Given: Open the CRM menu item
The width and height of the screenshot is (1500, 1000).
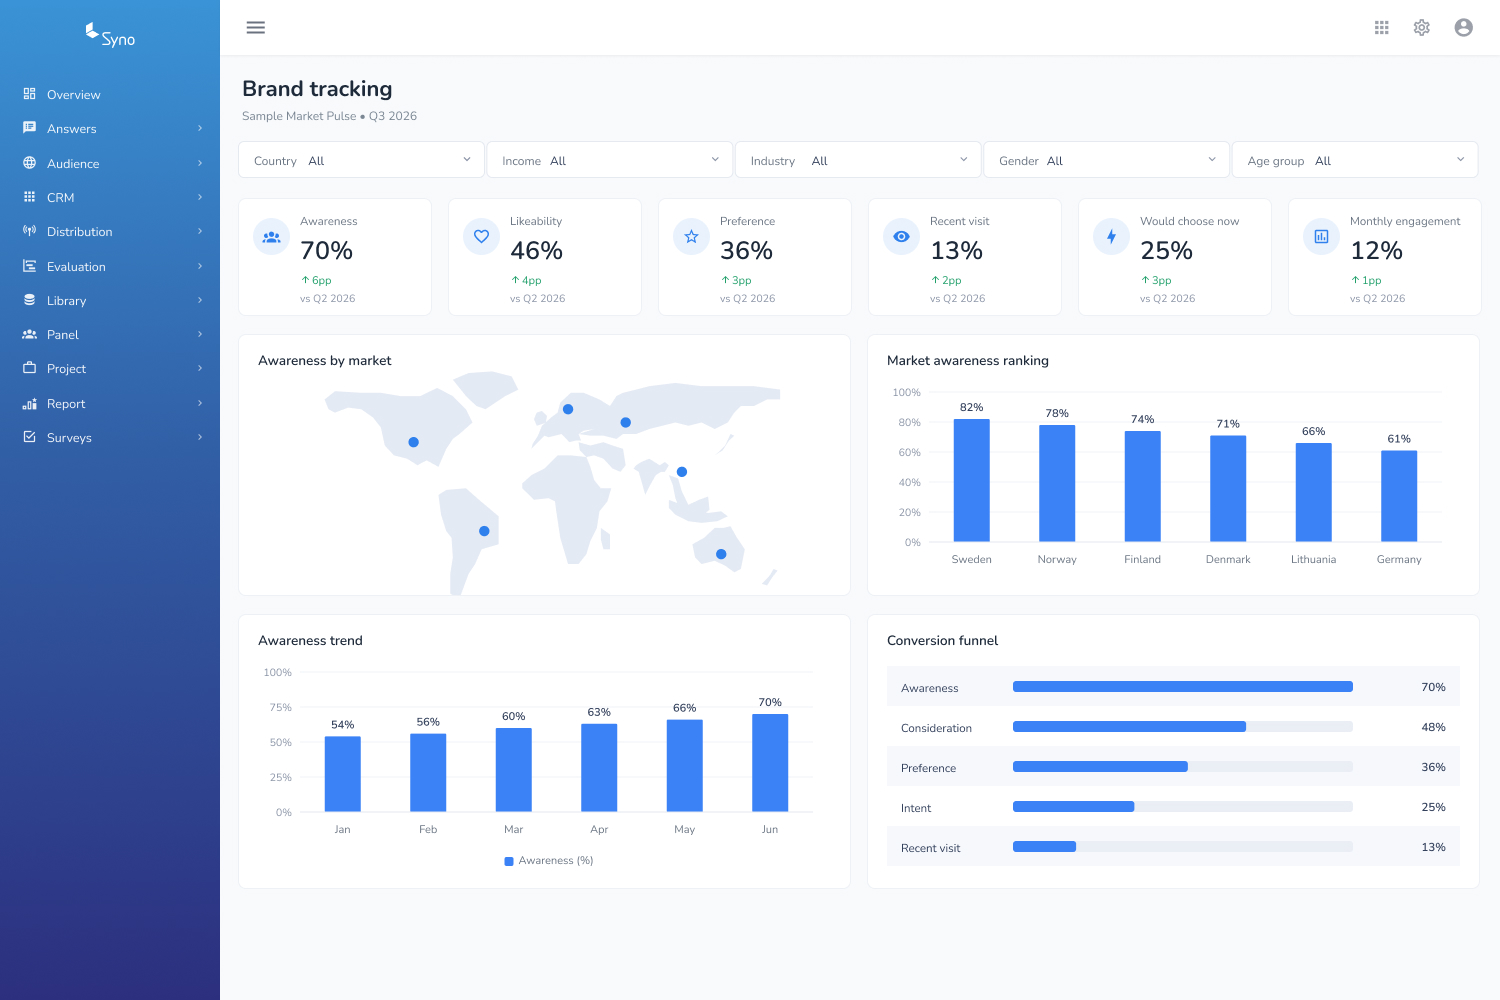Looking at the screenshot, I should (x=110, y=197).
